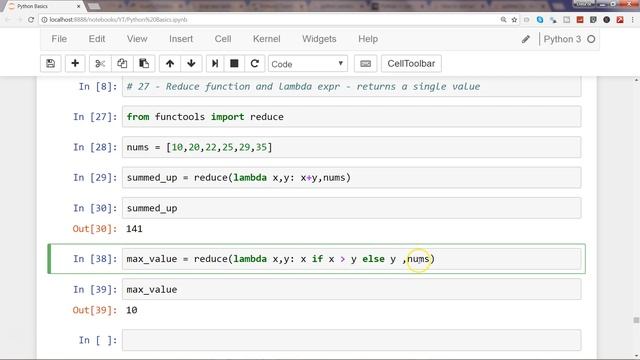Image resolution: width=640 pixels, height=360 pixels.
Task: Click the red arrow extension icon
Action: click(x=620, y=20)
